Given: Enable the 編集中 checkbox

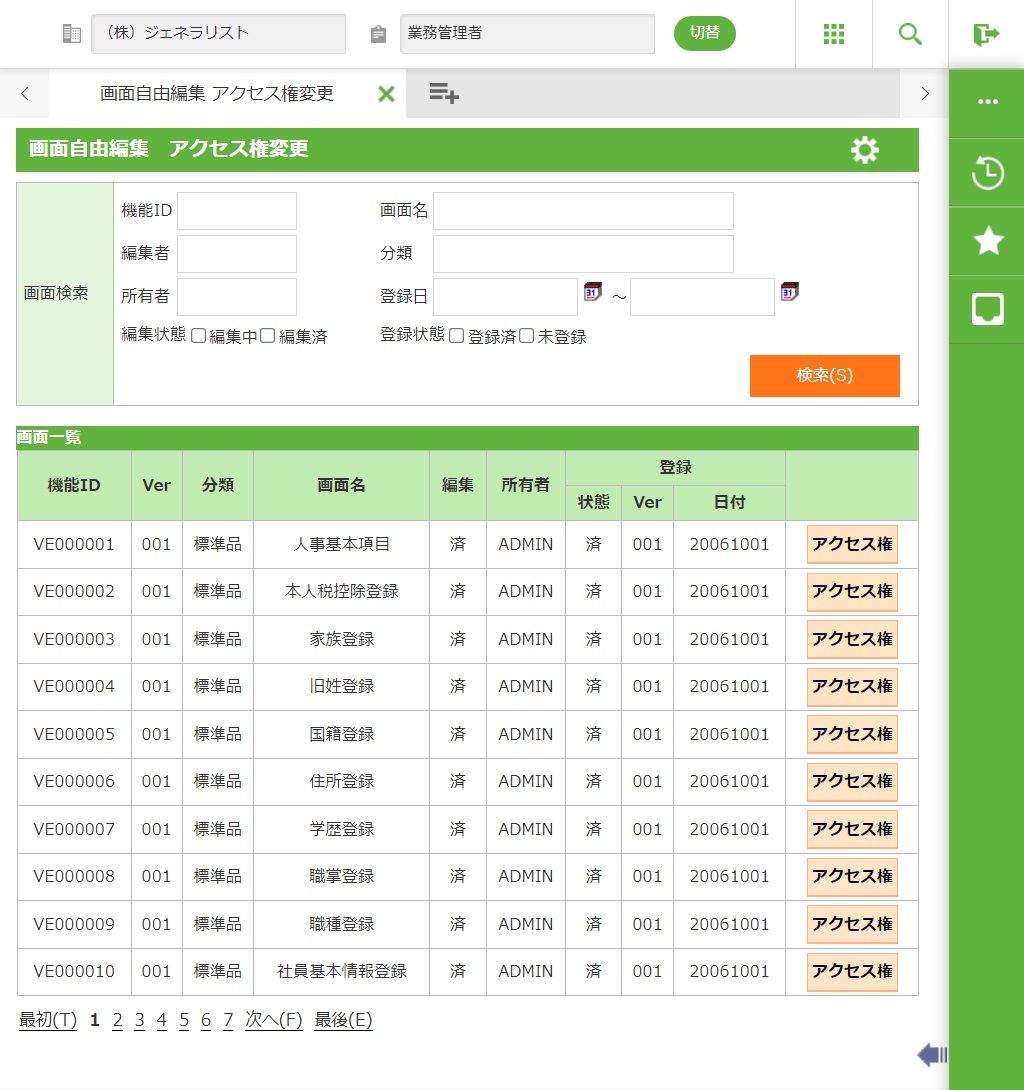Looking at the screenshot, I should point(199,336).
